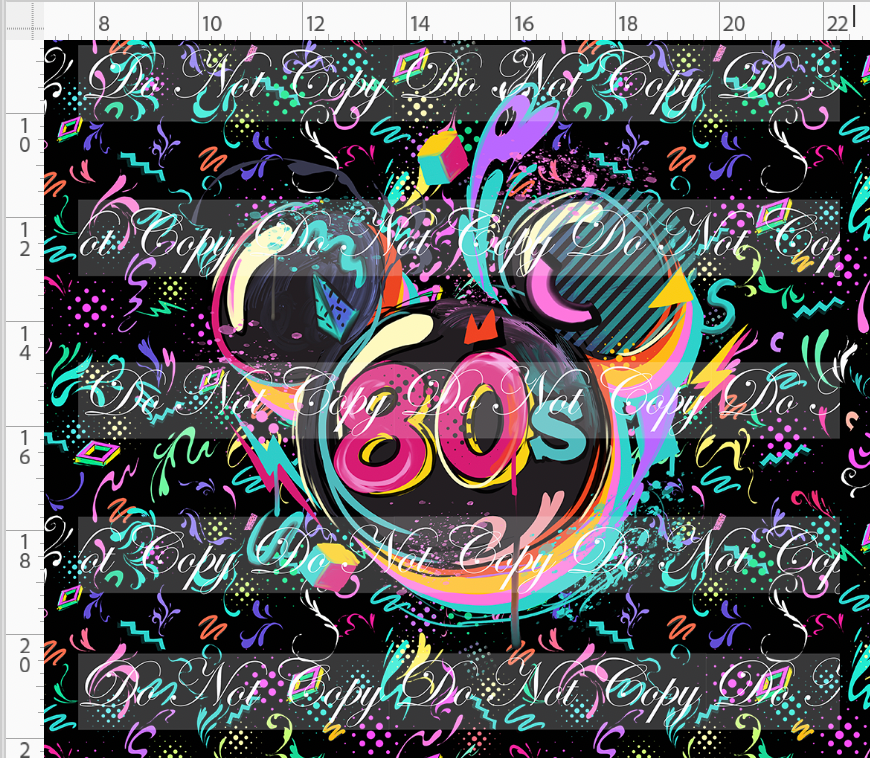Click the 14 mark on vertical ruler
This screenshot has height=758, width=870.
point(24,343)
